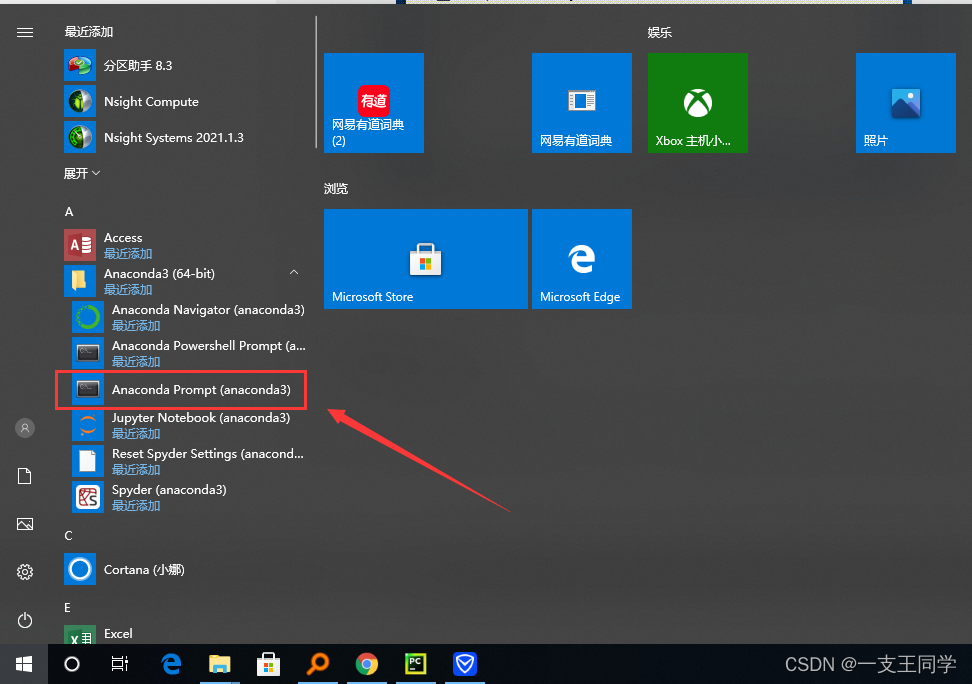Open the letter A index header
972x684 pixels.
pos(69,212)
